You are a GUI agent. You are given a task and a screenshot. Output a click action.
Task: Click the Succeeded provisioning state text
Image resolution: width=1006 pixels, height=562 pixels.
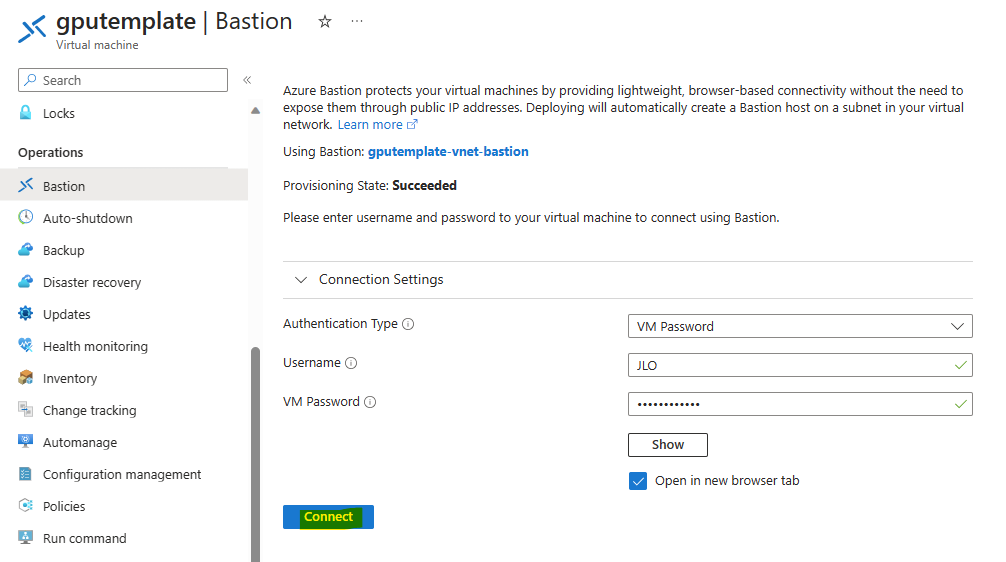click(x=424, y=185)
